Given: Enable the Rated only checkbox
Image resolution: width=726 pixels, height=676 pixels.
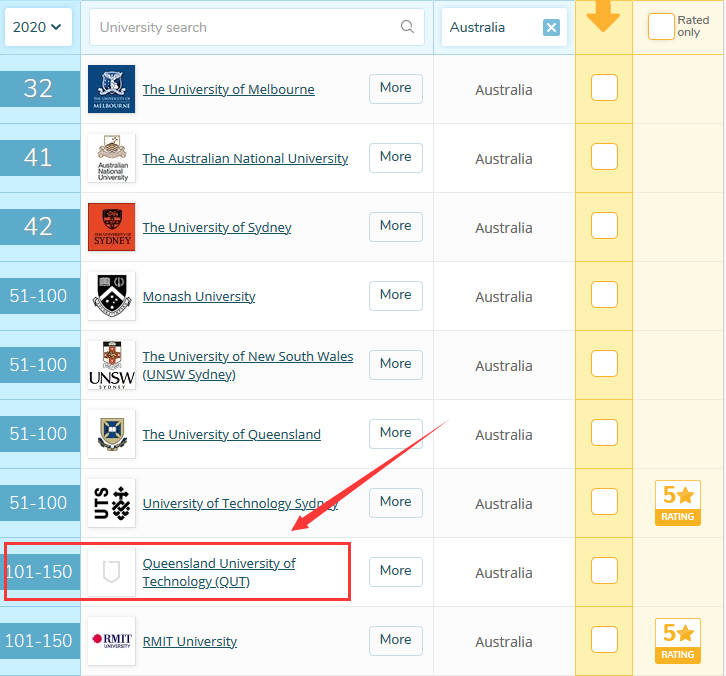Looking at the screenshot, I should click(661, 27).
